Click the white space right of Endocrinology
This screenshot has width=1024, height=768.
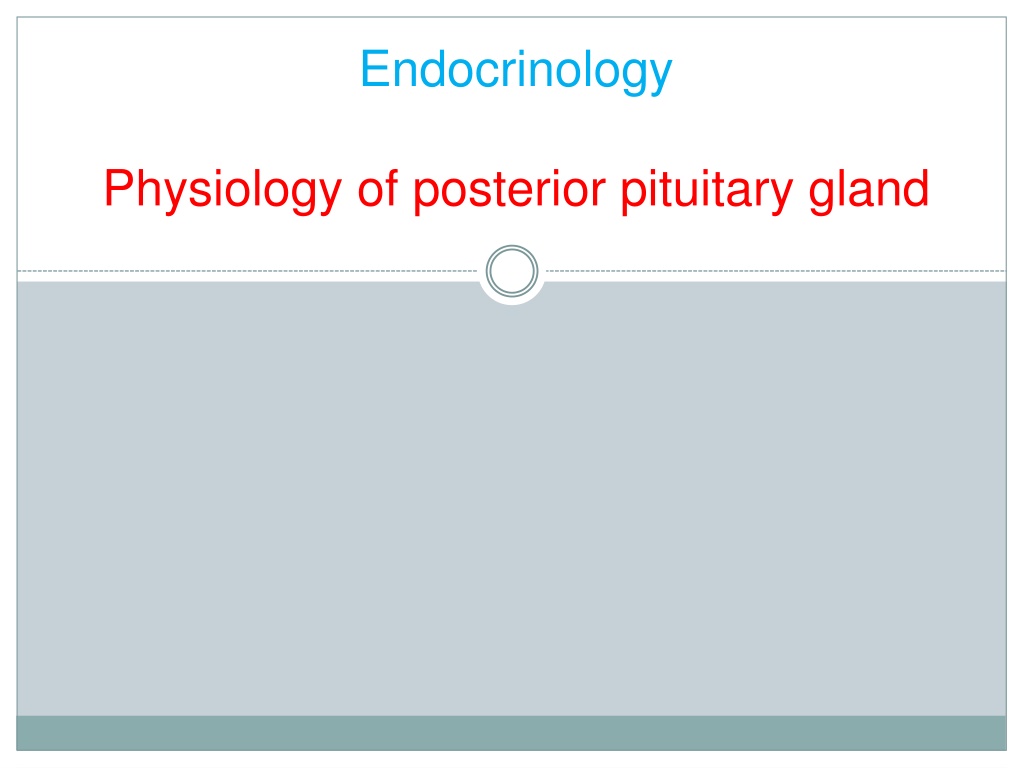[x=839, y=71]
